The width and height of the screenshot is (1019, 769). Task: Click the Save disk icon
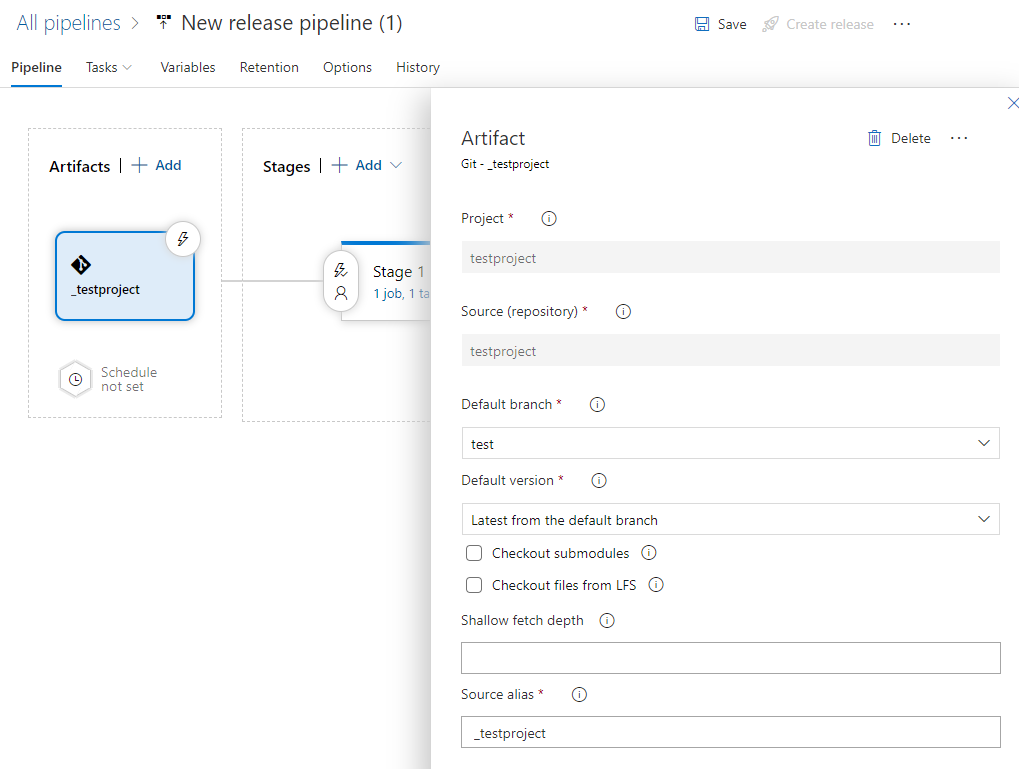[703, 24]
